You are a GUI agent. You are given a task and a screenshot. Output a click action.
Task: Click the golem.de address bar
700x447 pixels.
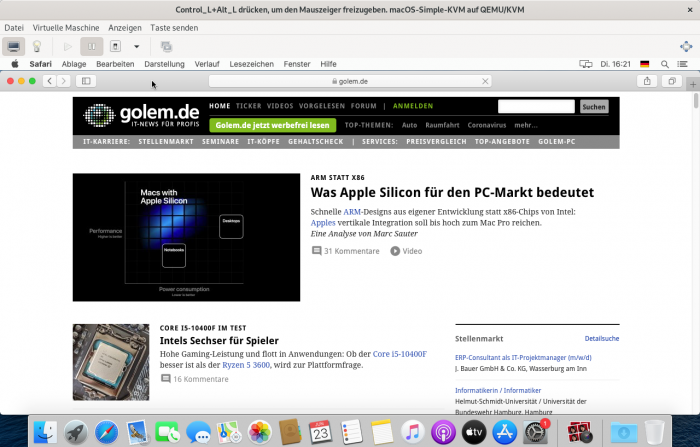tap(350, 81)
